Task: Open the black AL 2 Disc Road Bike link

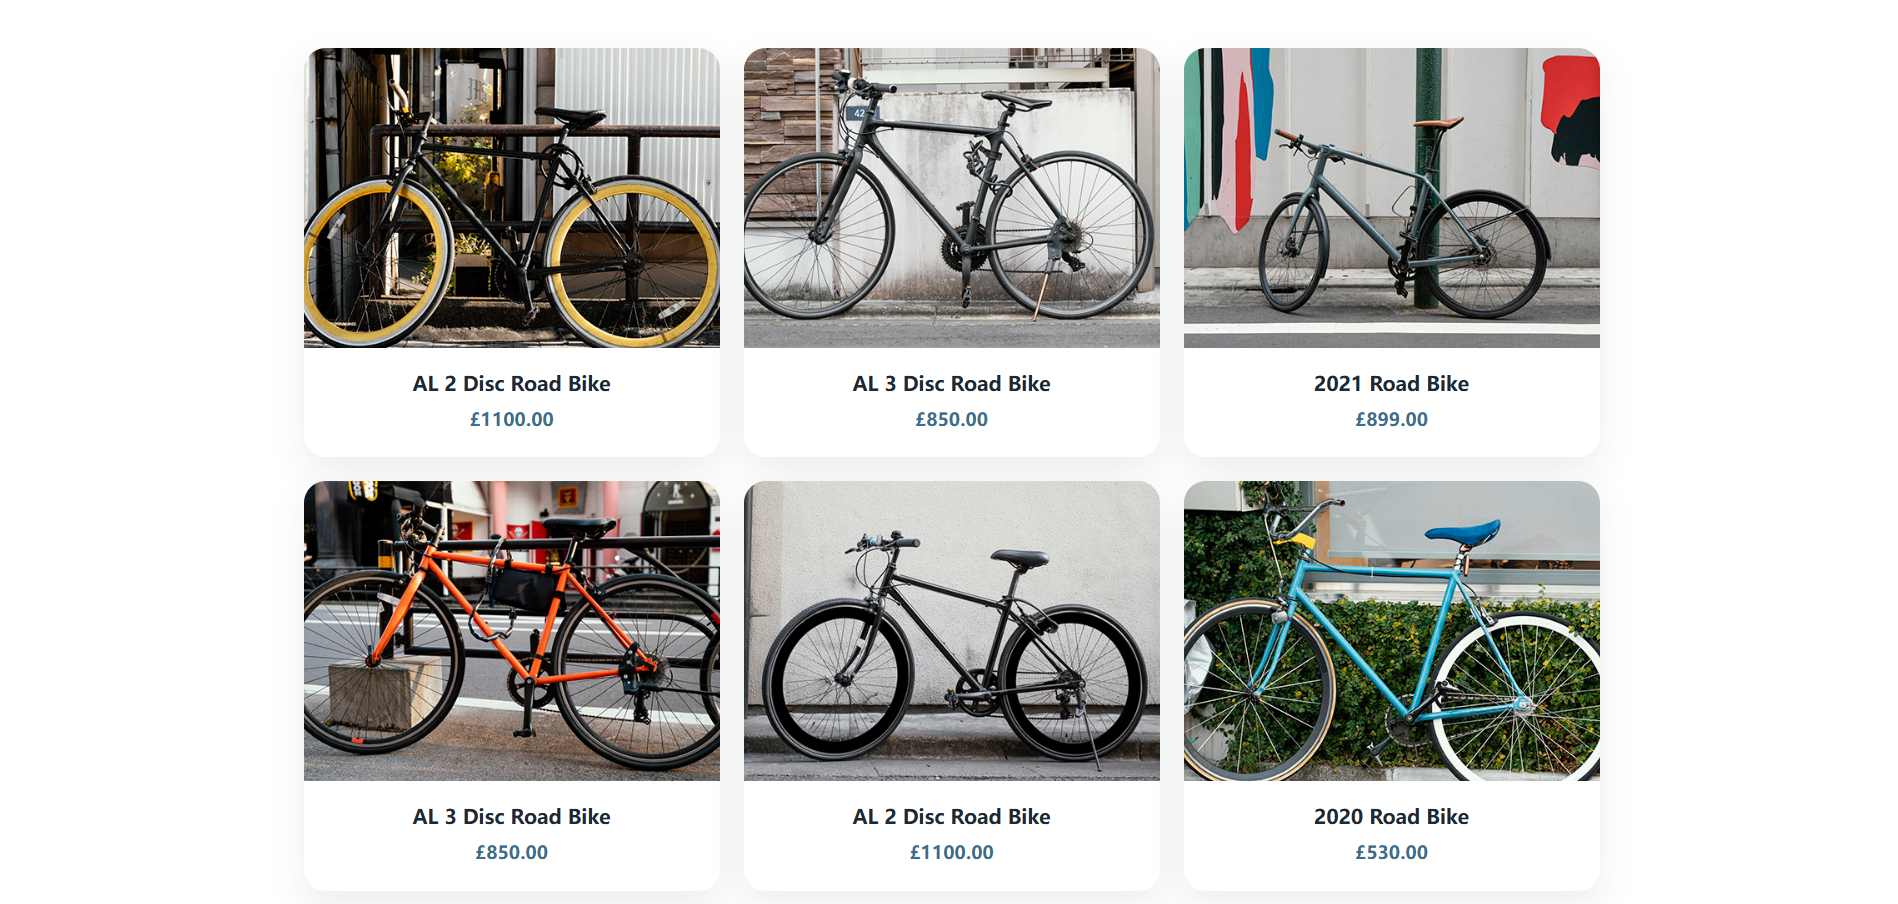Action: point(950,816)
